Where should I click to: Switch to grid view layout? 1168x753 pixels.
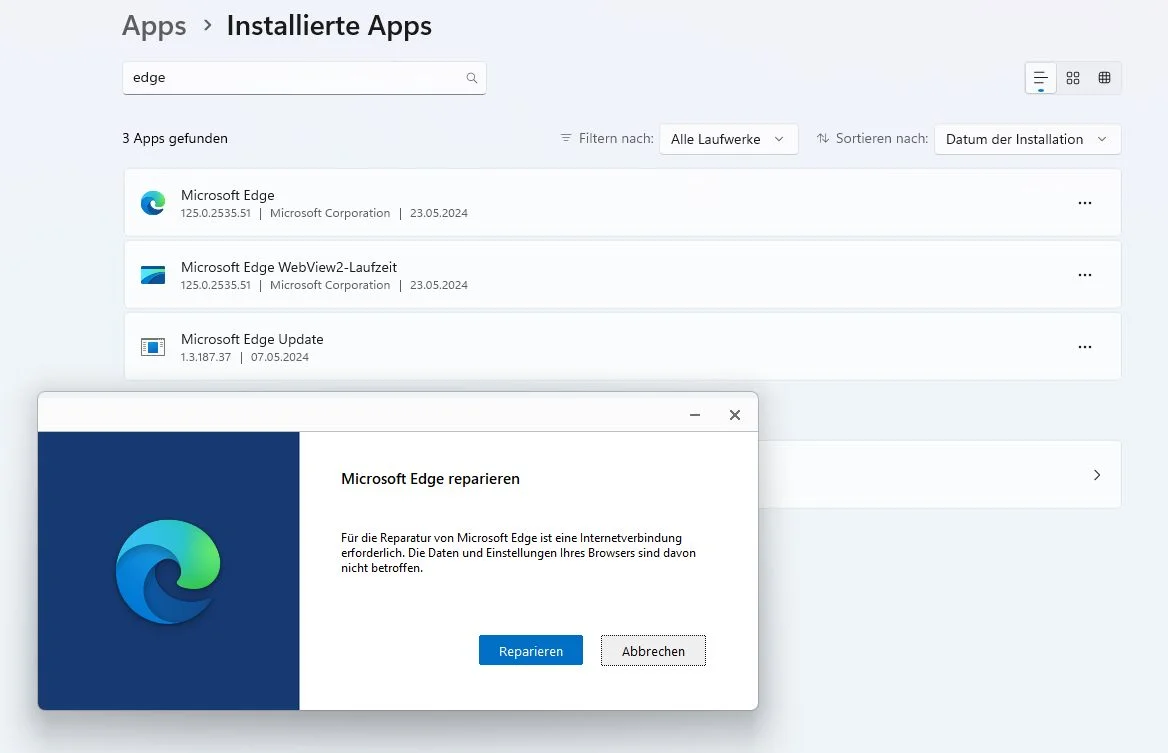click(1073, 78)
